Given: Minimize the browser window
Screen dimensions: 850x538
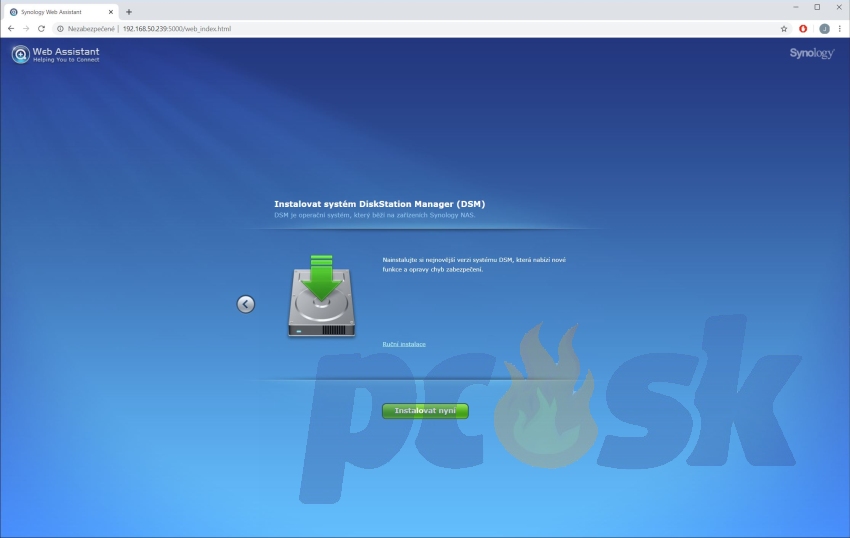Looking at the screenshot, I should [x=796, y=7].
